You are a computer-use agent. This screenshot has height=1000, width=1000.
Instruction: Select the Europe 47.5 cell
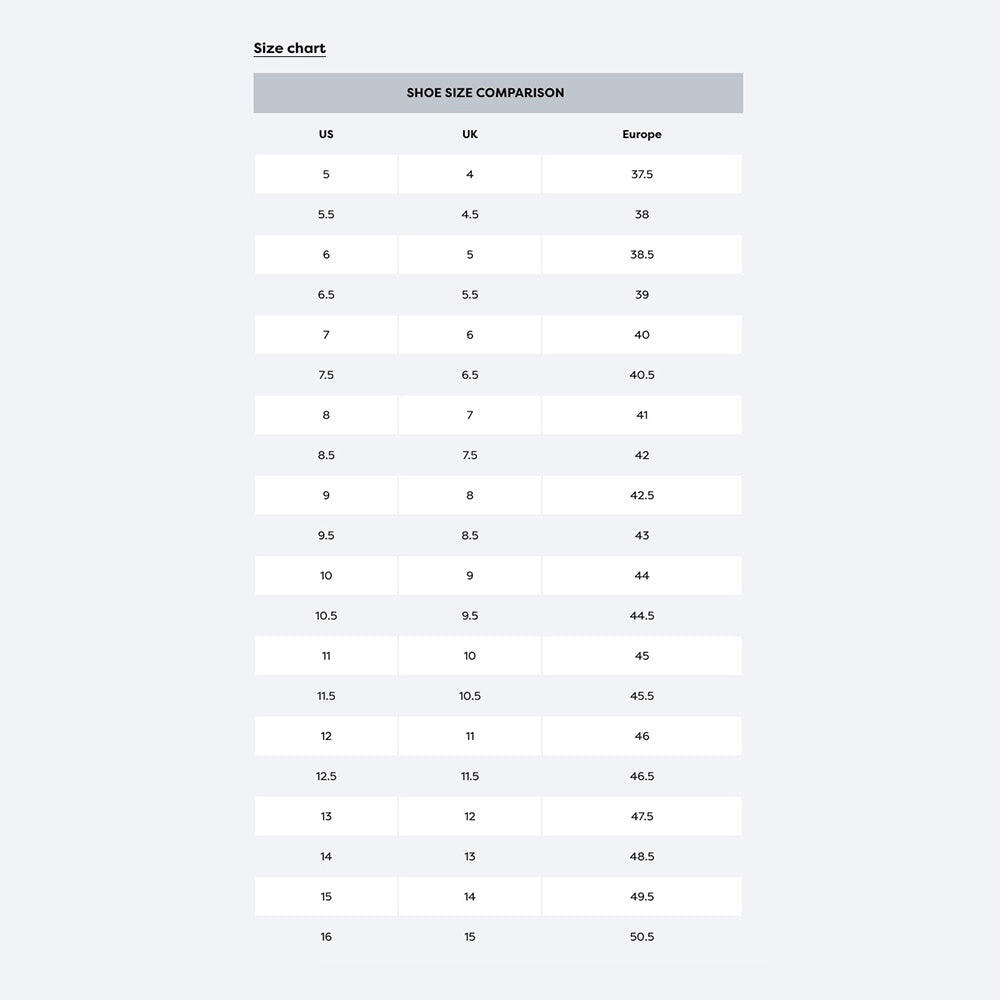tap(642, 816)
